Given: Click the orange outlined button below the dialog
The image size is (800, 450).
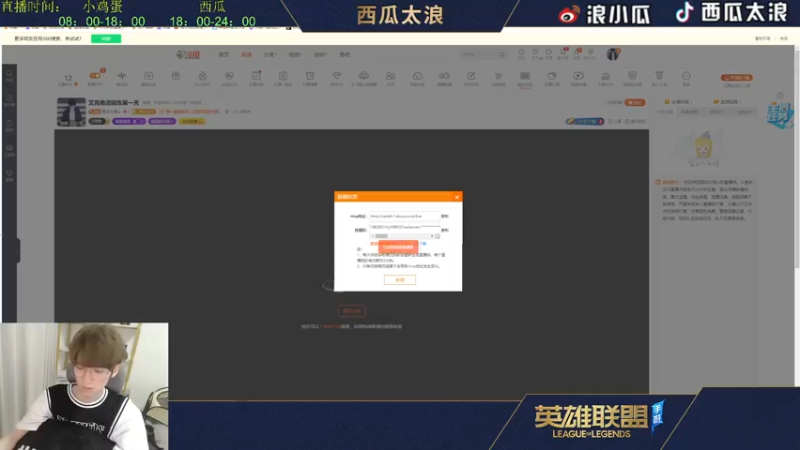Looking at the screenshot, I should pyautogui.click(x=352, y=311).
